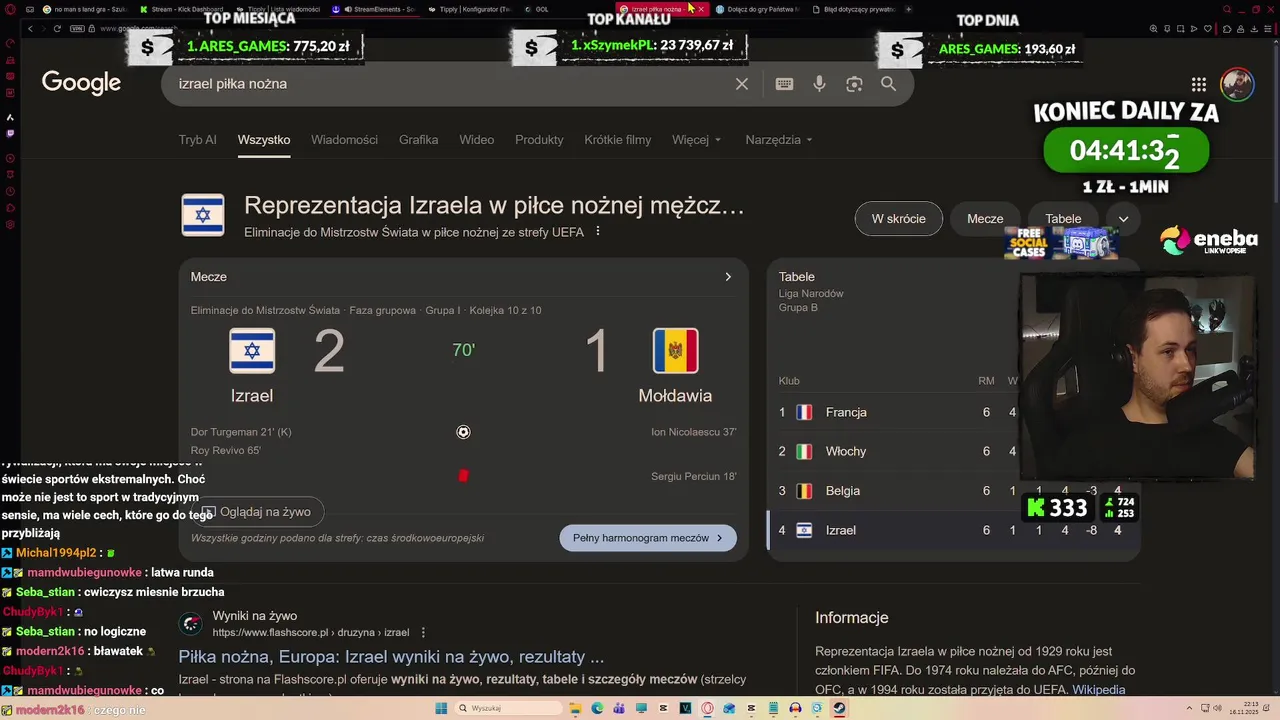The image size is (1280, 720).
Task: Open the Windows Start menu
Action: pos(441,708)
